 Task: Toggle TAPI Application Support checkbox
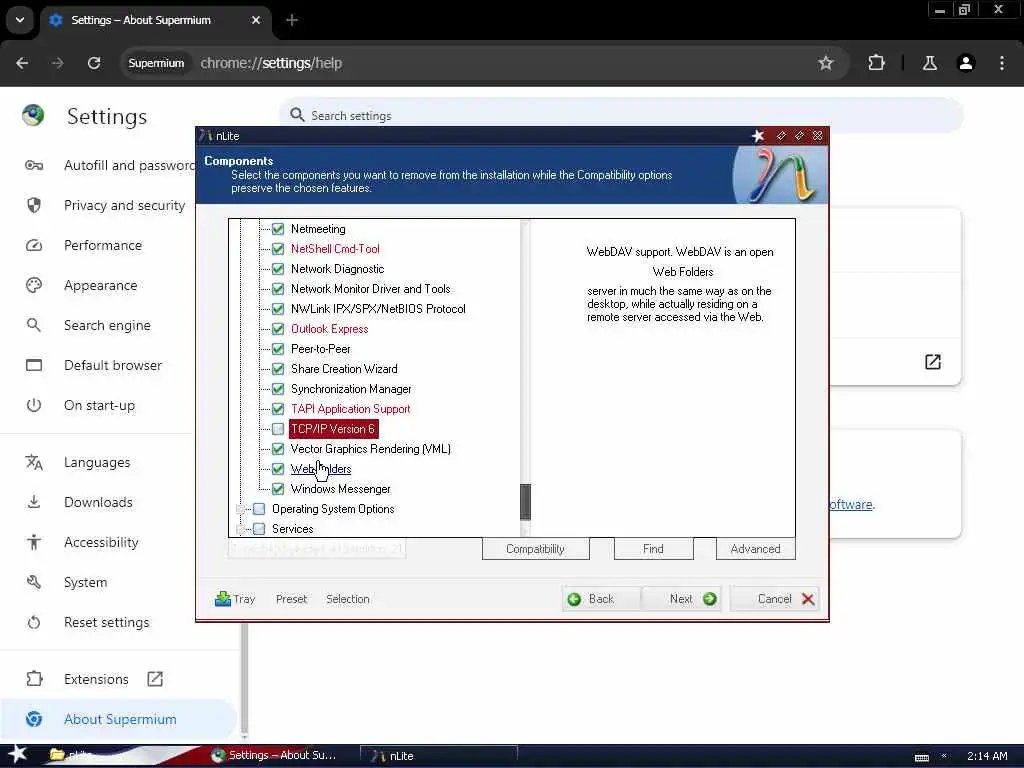pyautogui.click(x=278, y=409)
